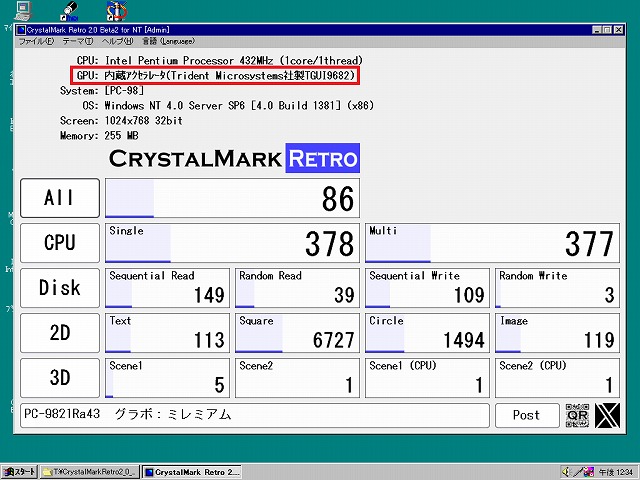640x480 pixels.
Task: Click the Post button
Action: (527, 415)
